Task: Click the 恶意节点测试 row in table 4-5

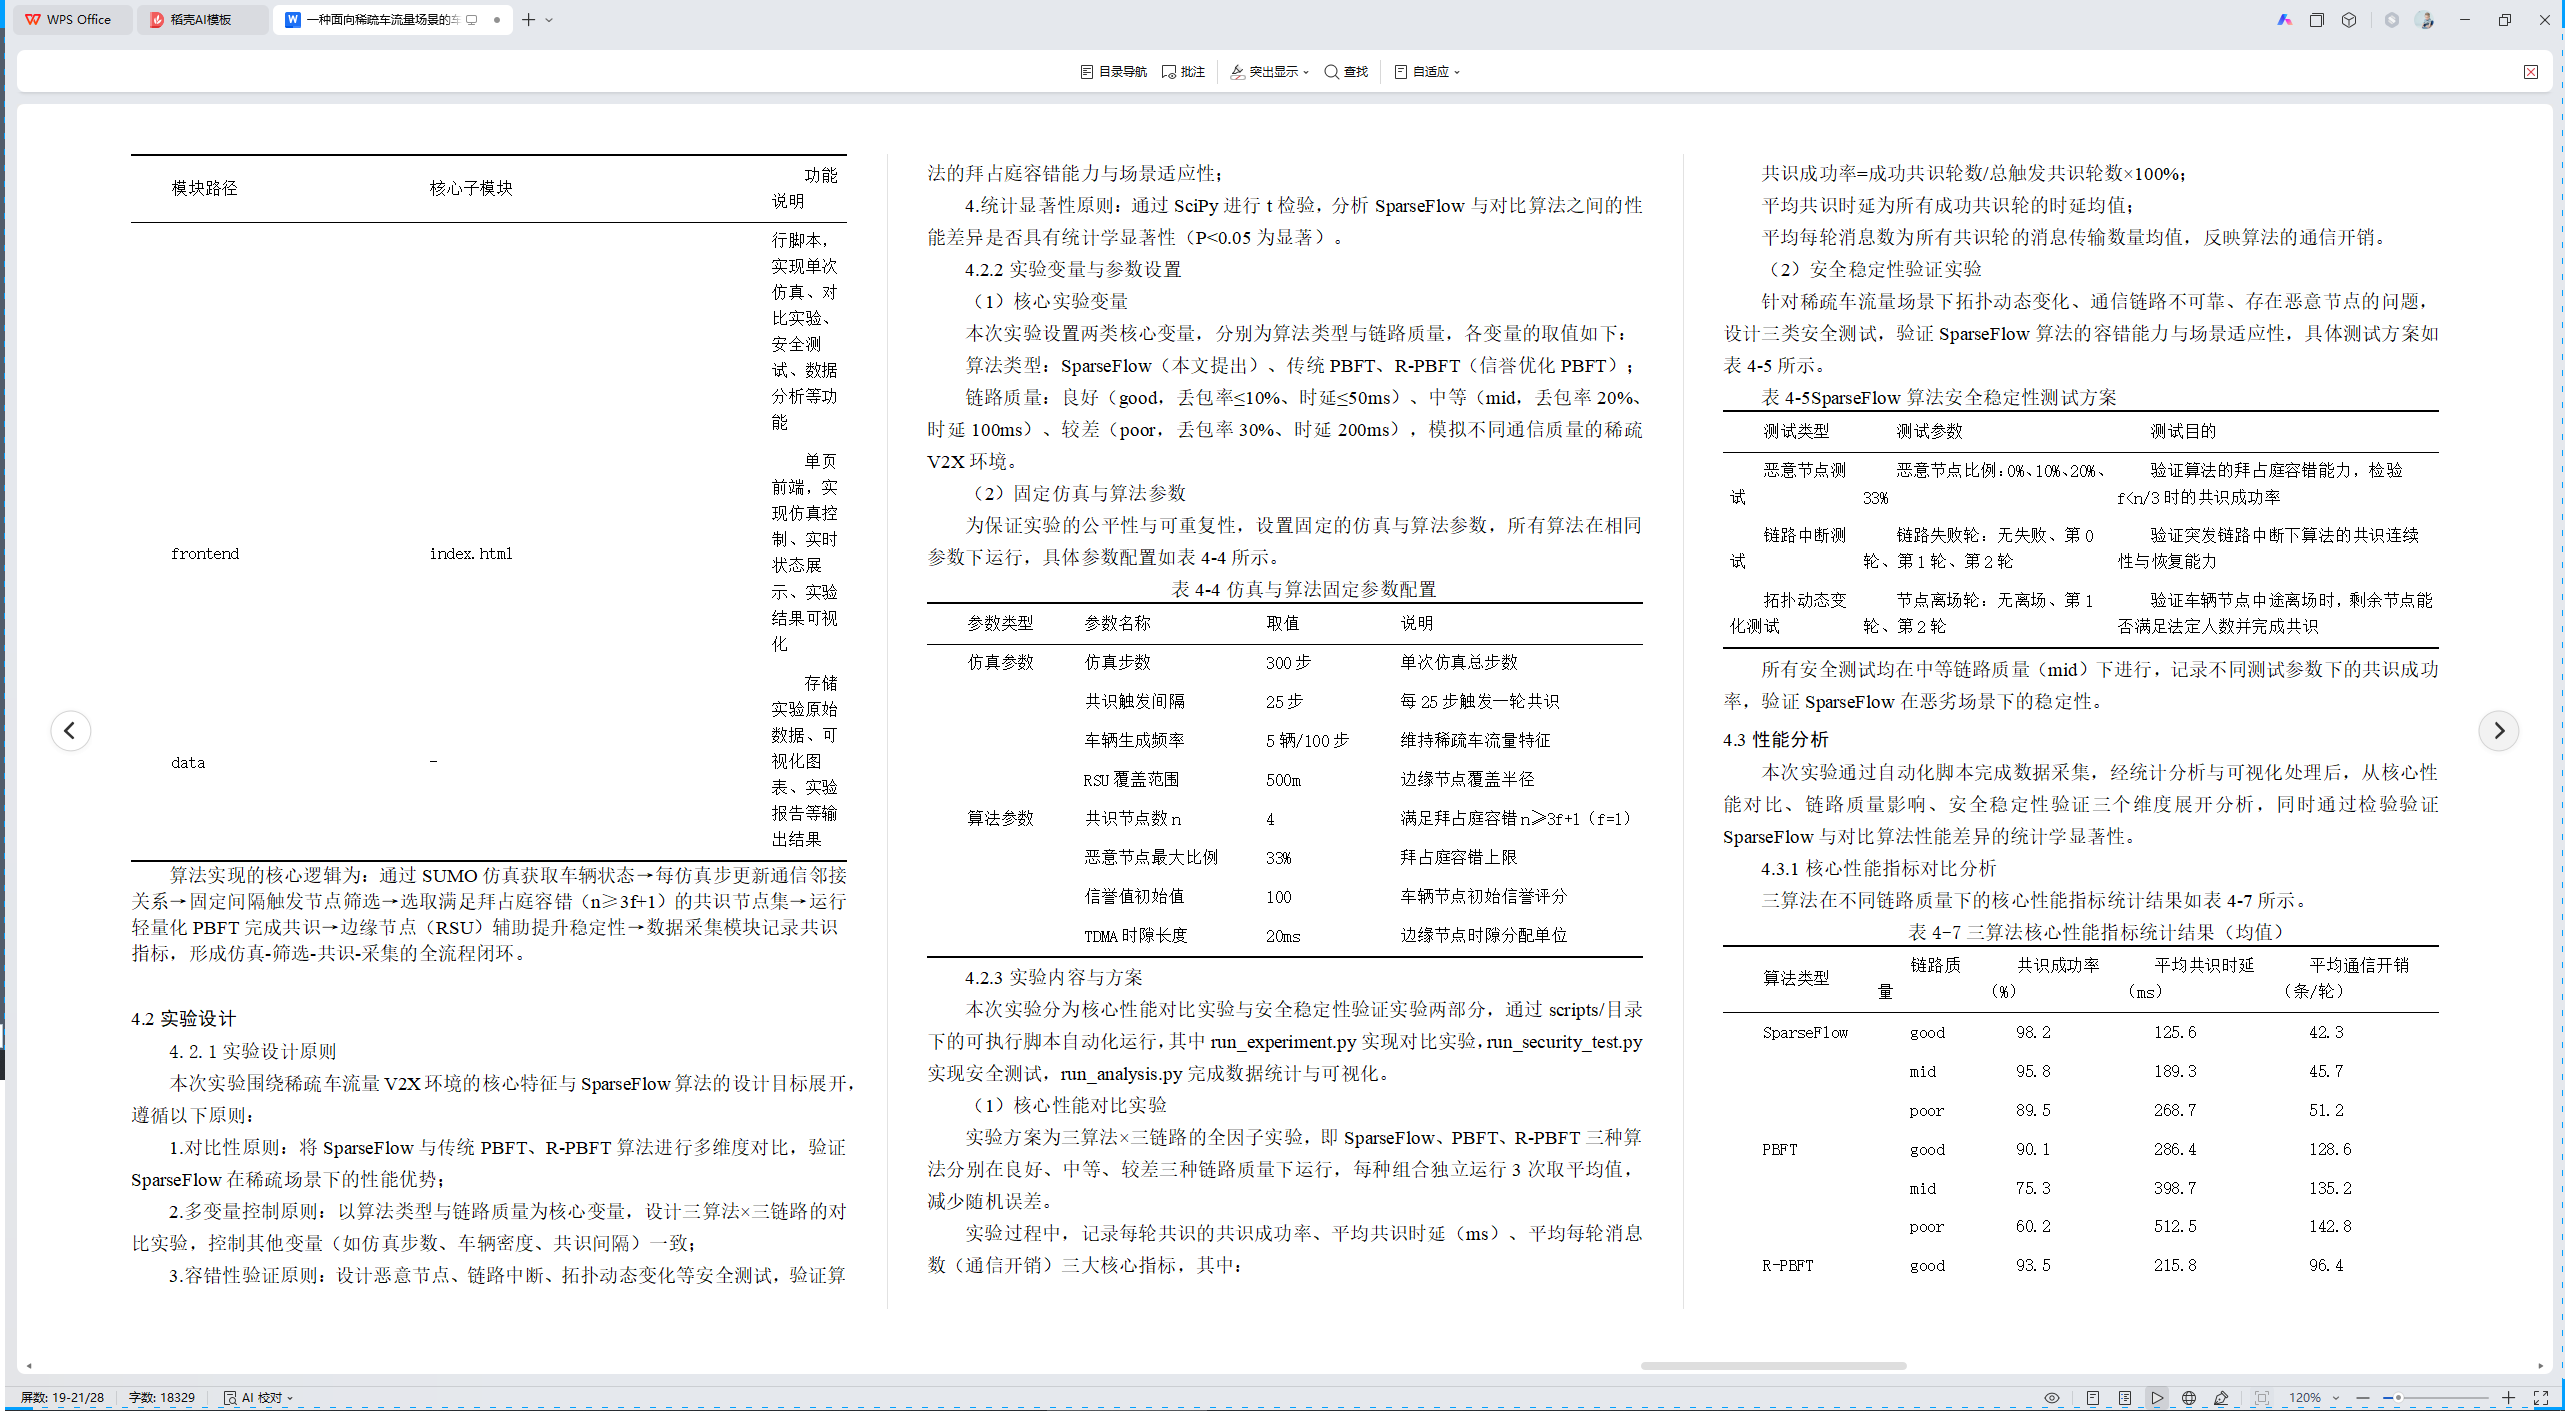Action: 2080,484
